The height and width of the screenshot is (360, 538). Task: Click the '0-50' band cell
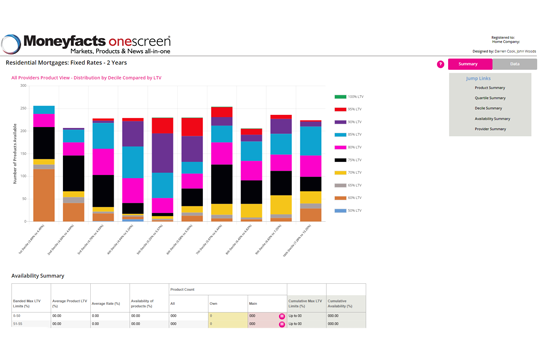coord(31,316)
